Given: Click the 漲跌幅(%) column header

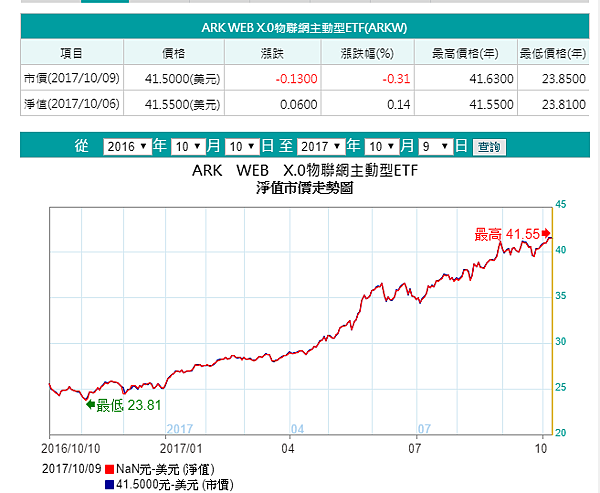Looking at the screenshot, I should [x=367, y=53].
